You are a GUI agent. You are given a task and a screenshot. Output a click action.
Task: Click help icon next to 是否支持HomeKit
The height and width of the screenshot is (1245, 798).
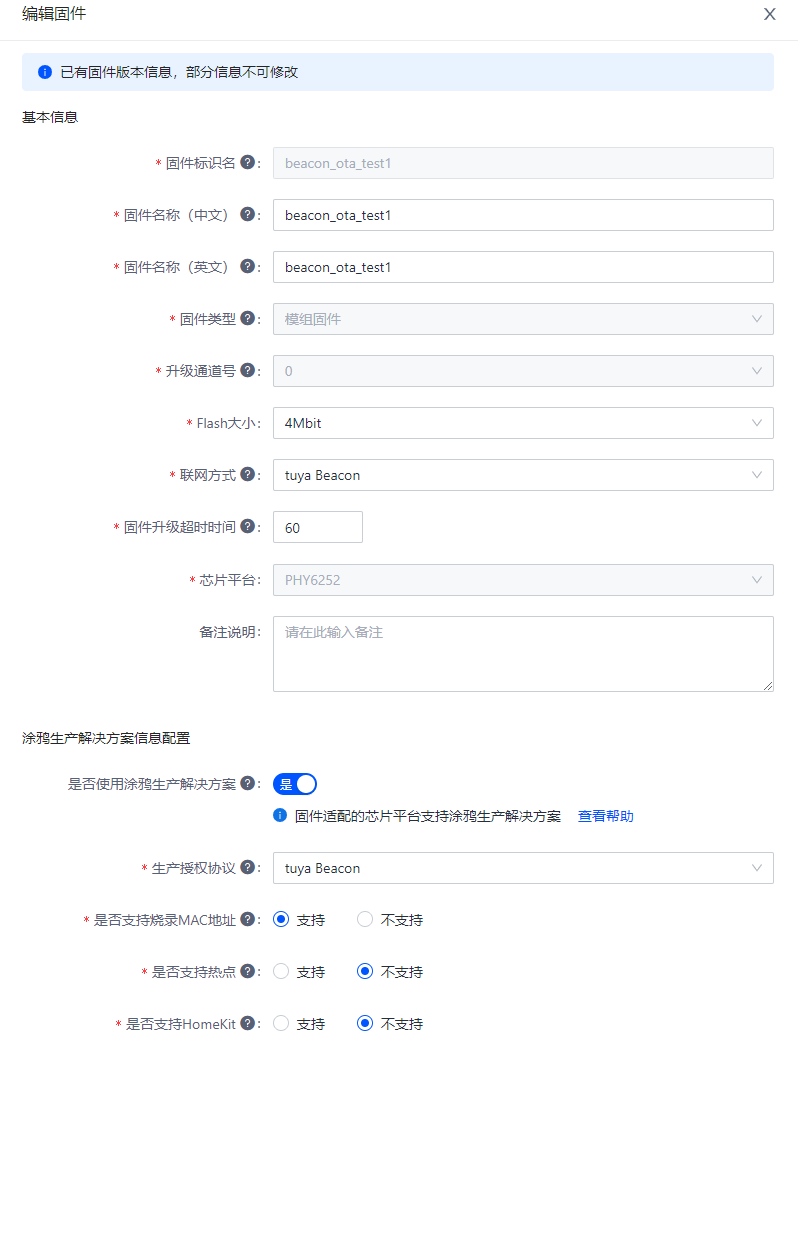tap(247, 1023)
